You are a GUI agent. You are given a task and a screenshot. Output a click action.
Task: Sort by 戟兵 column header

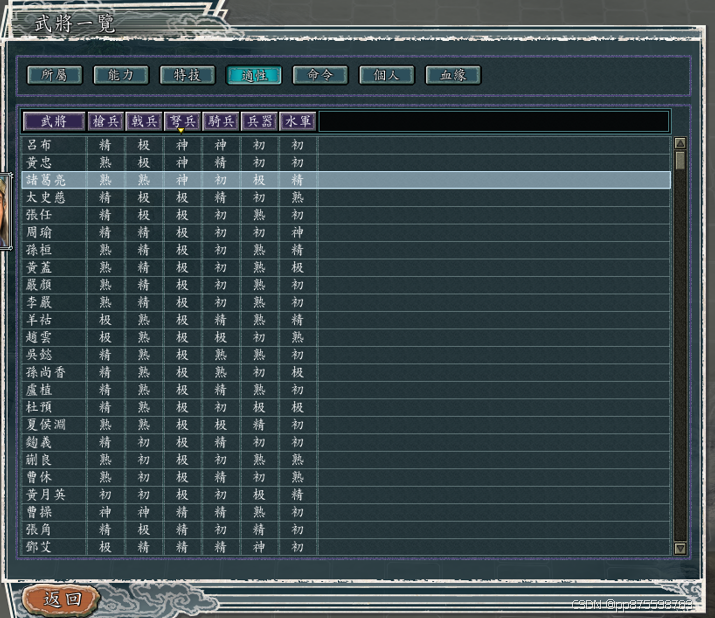click(144, 121)
